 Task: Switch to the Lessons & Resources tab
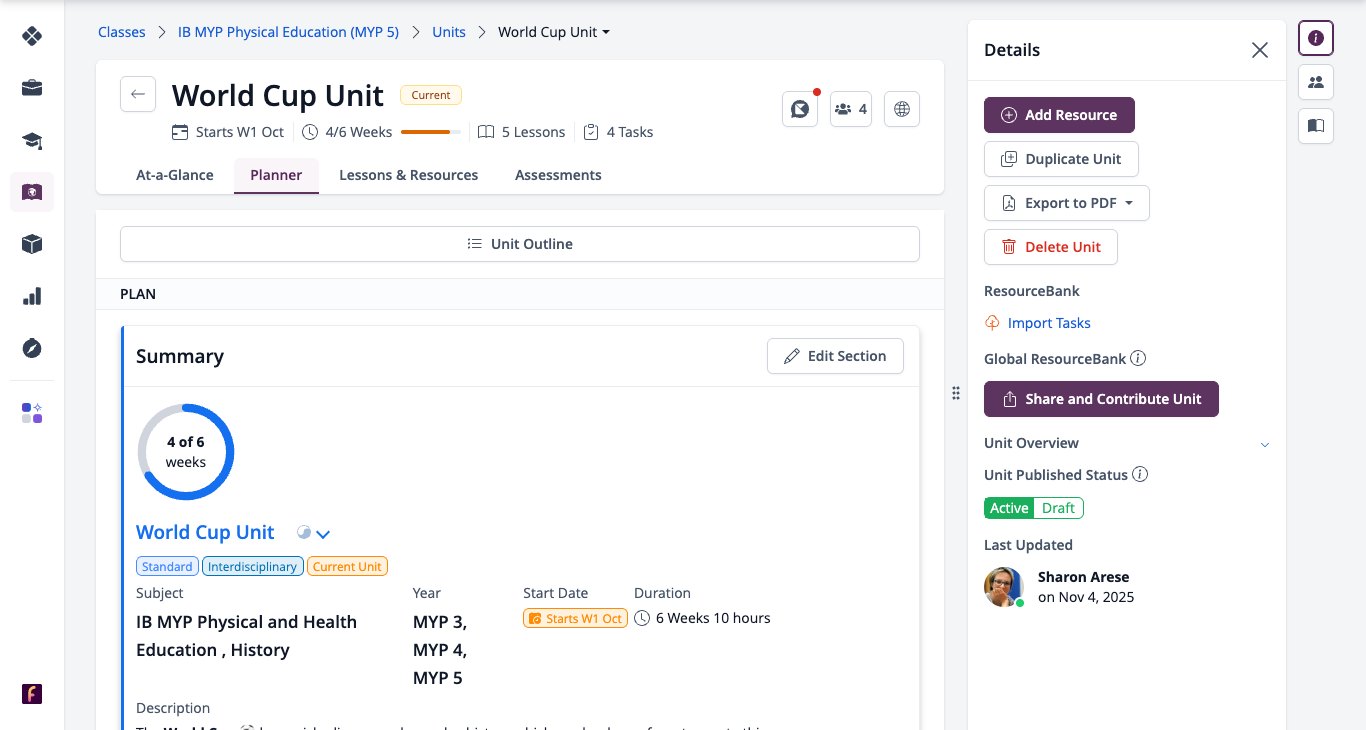(408, 175)
